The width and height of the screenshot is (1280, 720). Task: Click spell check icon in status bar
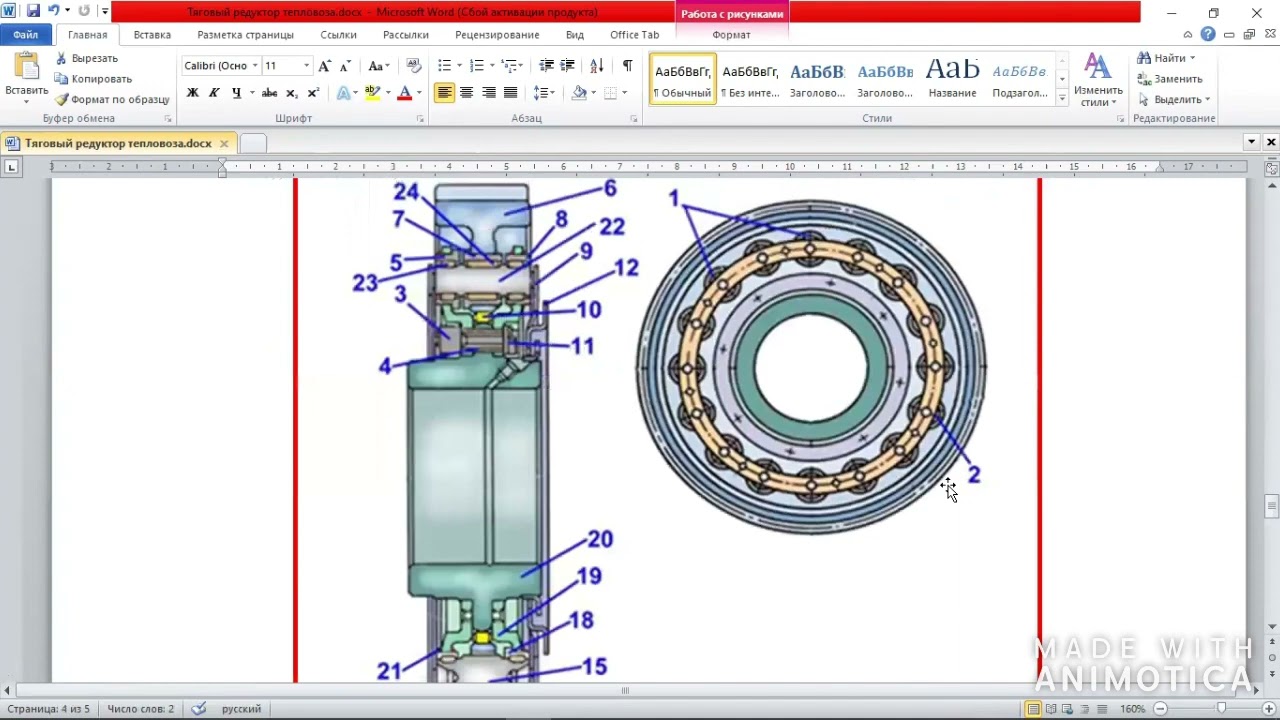click(x=199, y=709)
